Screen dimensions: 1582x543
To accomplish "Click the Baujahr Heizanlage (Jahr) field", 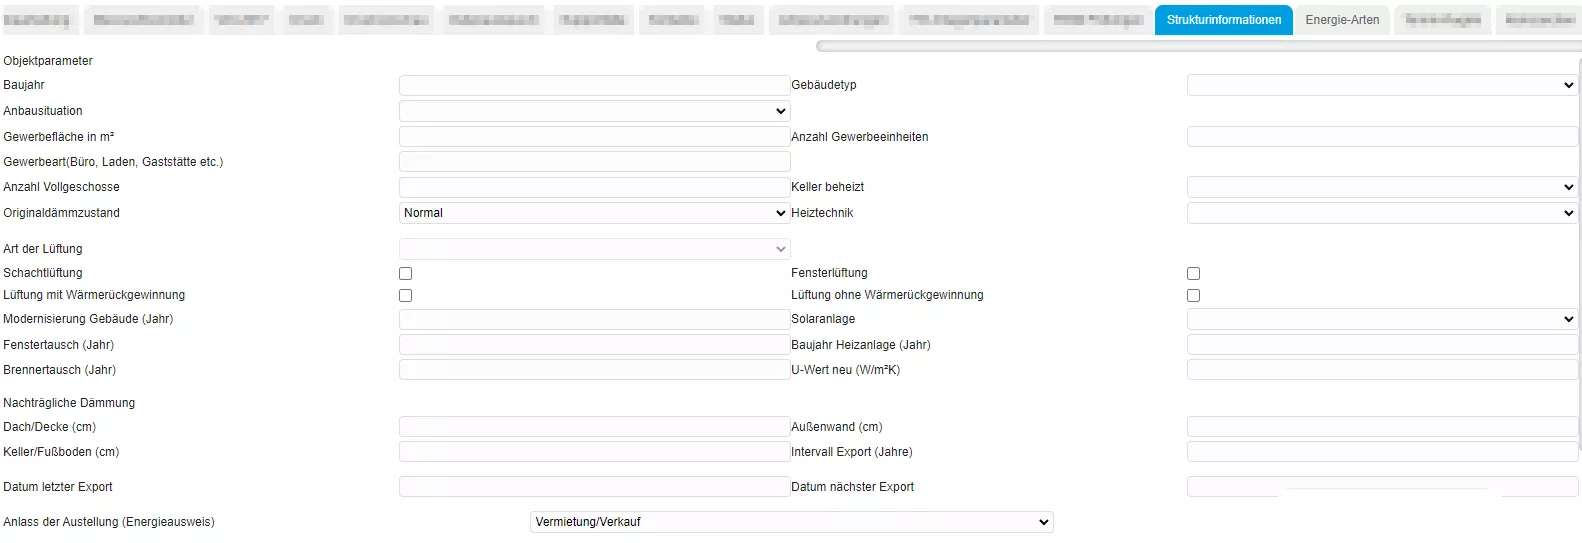I will pos(1381,345).
